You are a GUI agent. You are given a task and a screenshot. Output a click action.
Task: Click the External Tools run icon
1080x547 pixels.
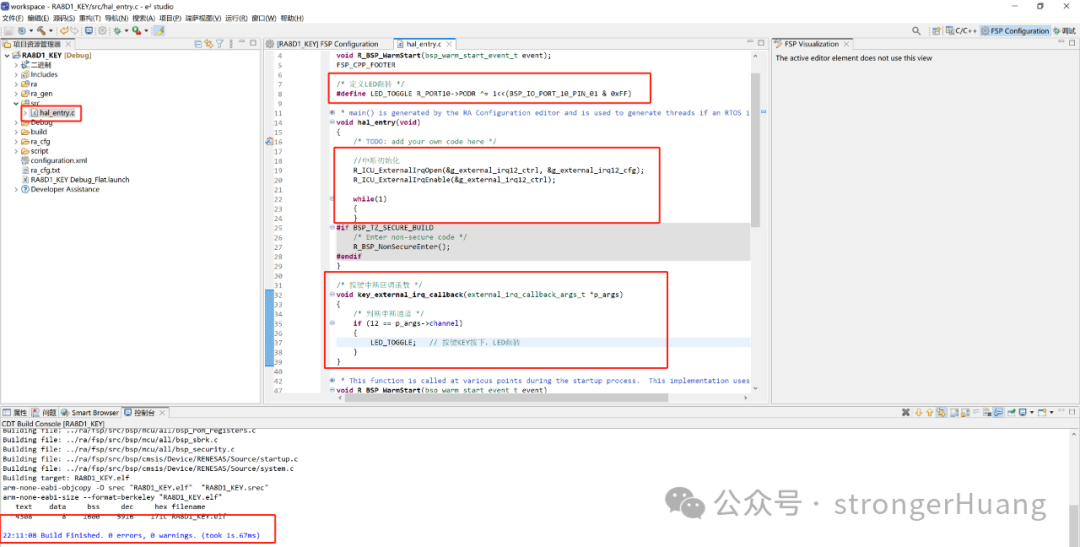coord(136,31)
